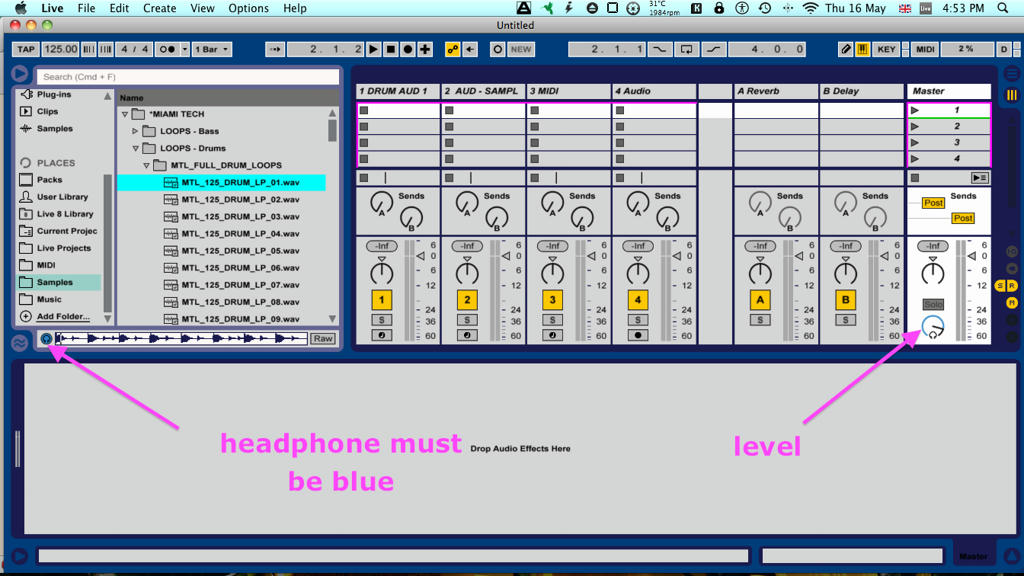Arm track 4 Audio for recording
This screenshot has height=576, width=1024.
638,335
